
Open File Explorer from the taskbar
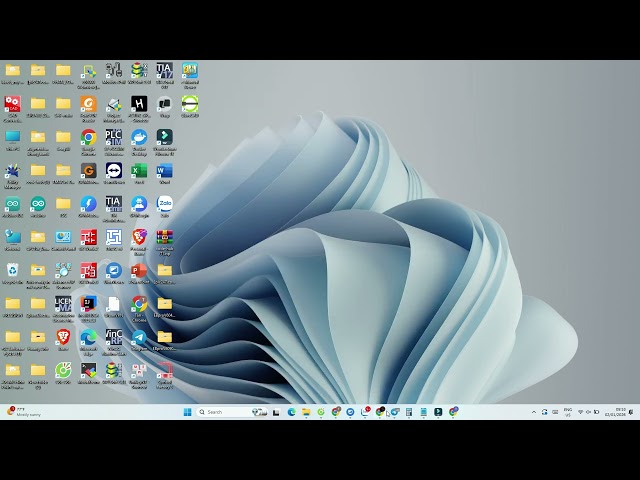(306, 412)
